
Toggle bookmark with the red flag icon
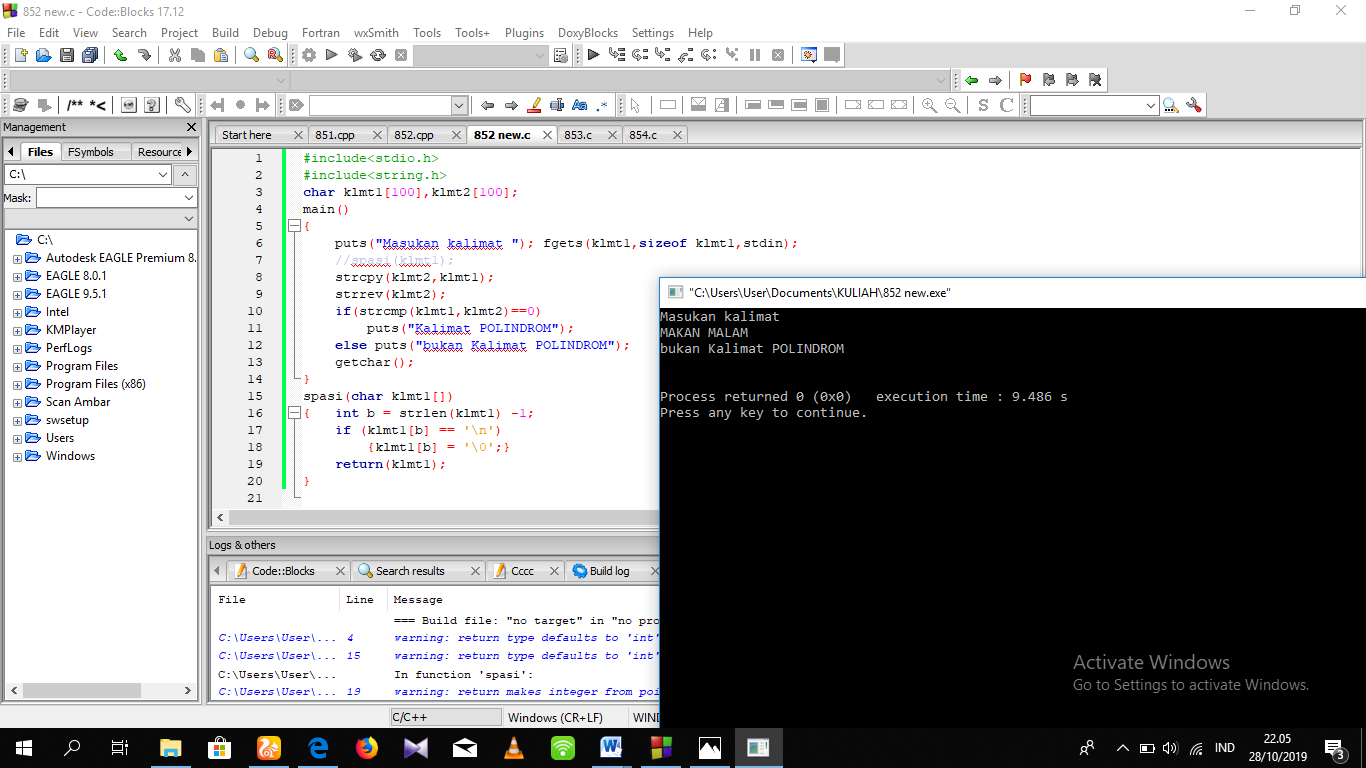pyautogui.click(x=1025, y=80)
